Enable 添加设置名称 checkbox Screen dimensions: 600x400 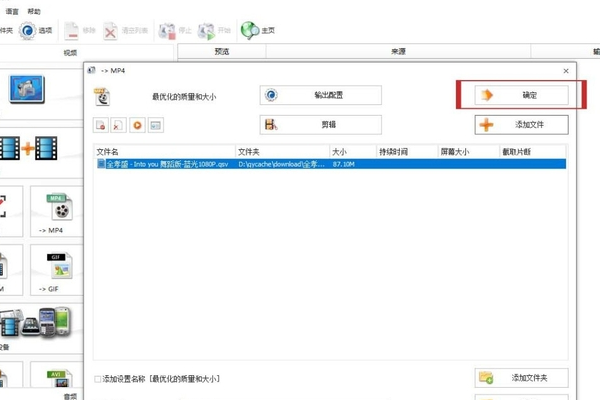tap(98, 379)
